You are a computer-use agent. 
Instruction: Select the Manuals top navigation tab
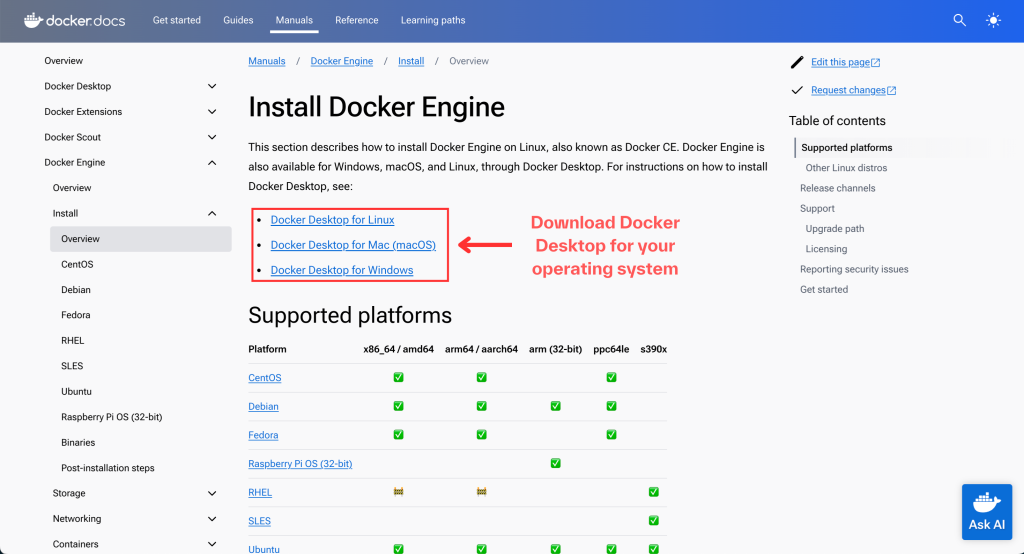(294, 20)
